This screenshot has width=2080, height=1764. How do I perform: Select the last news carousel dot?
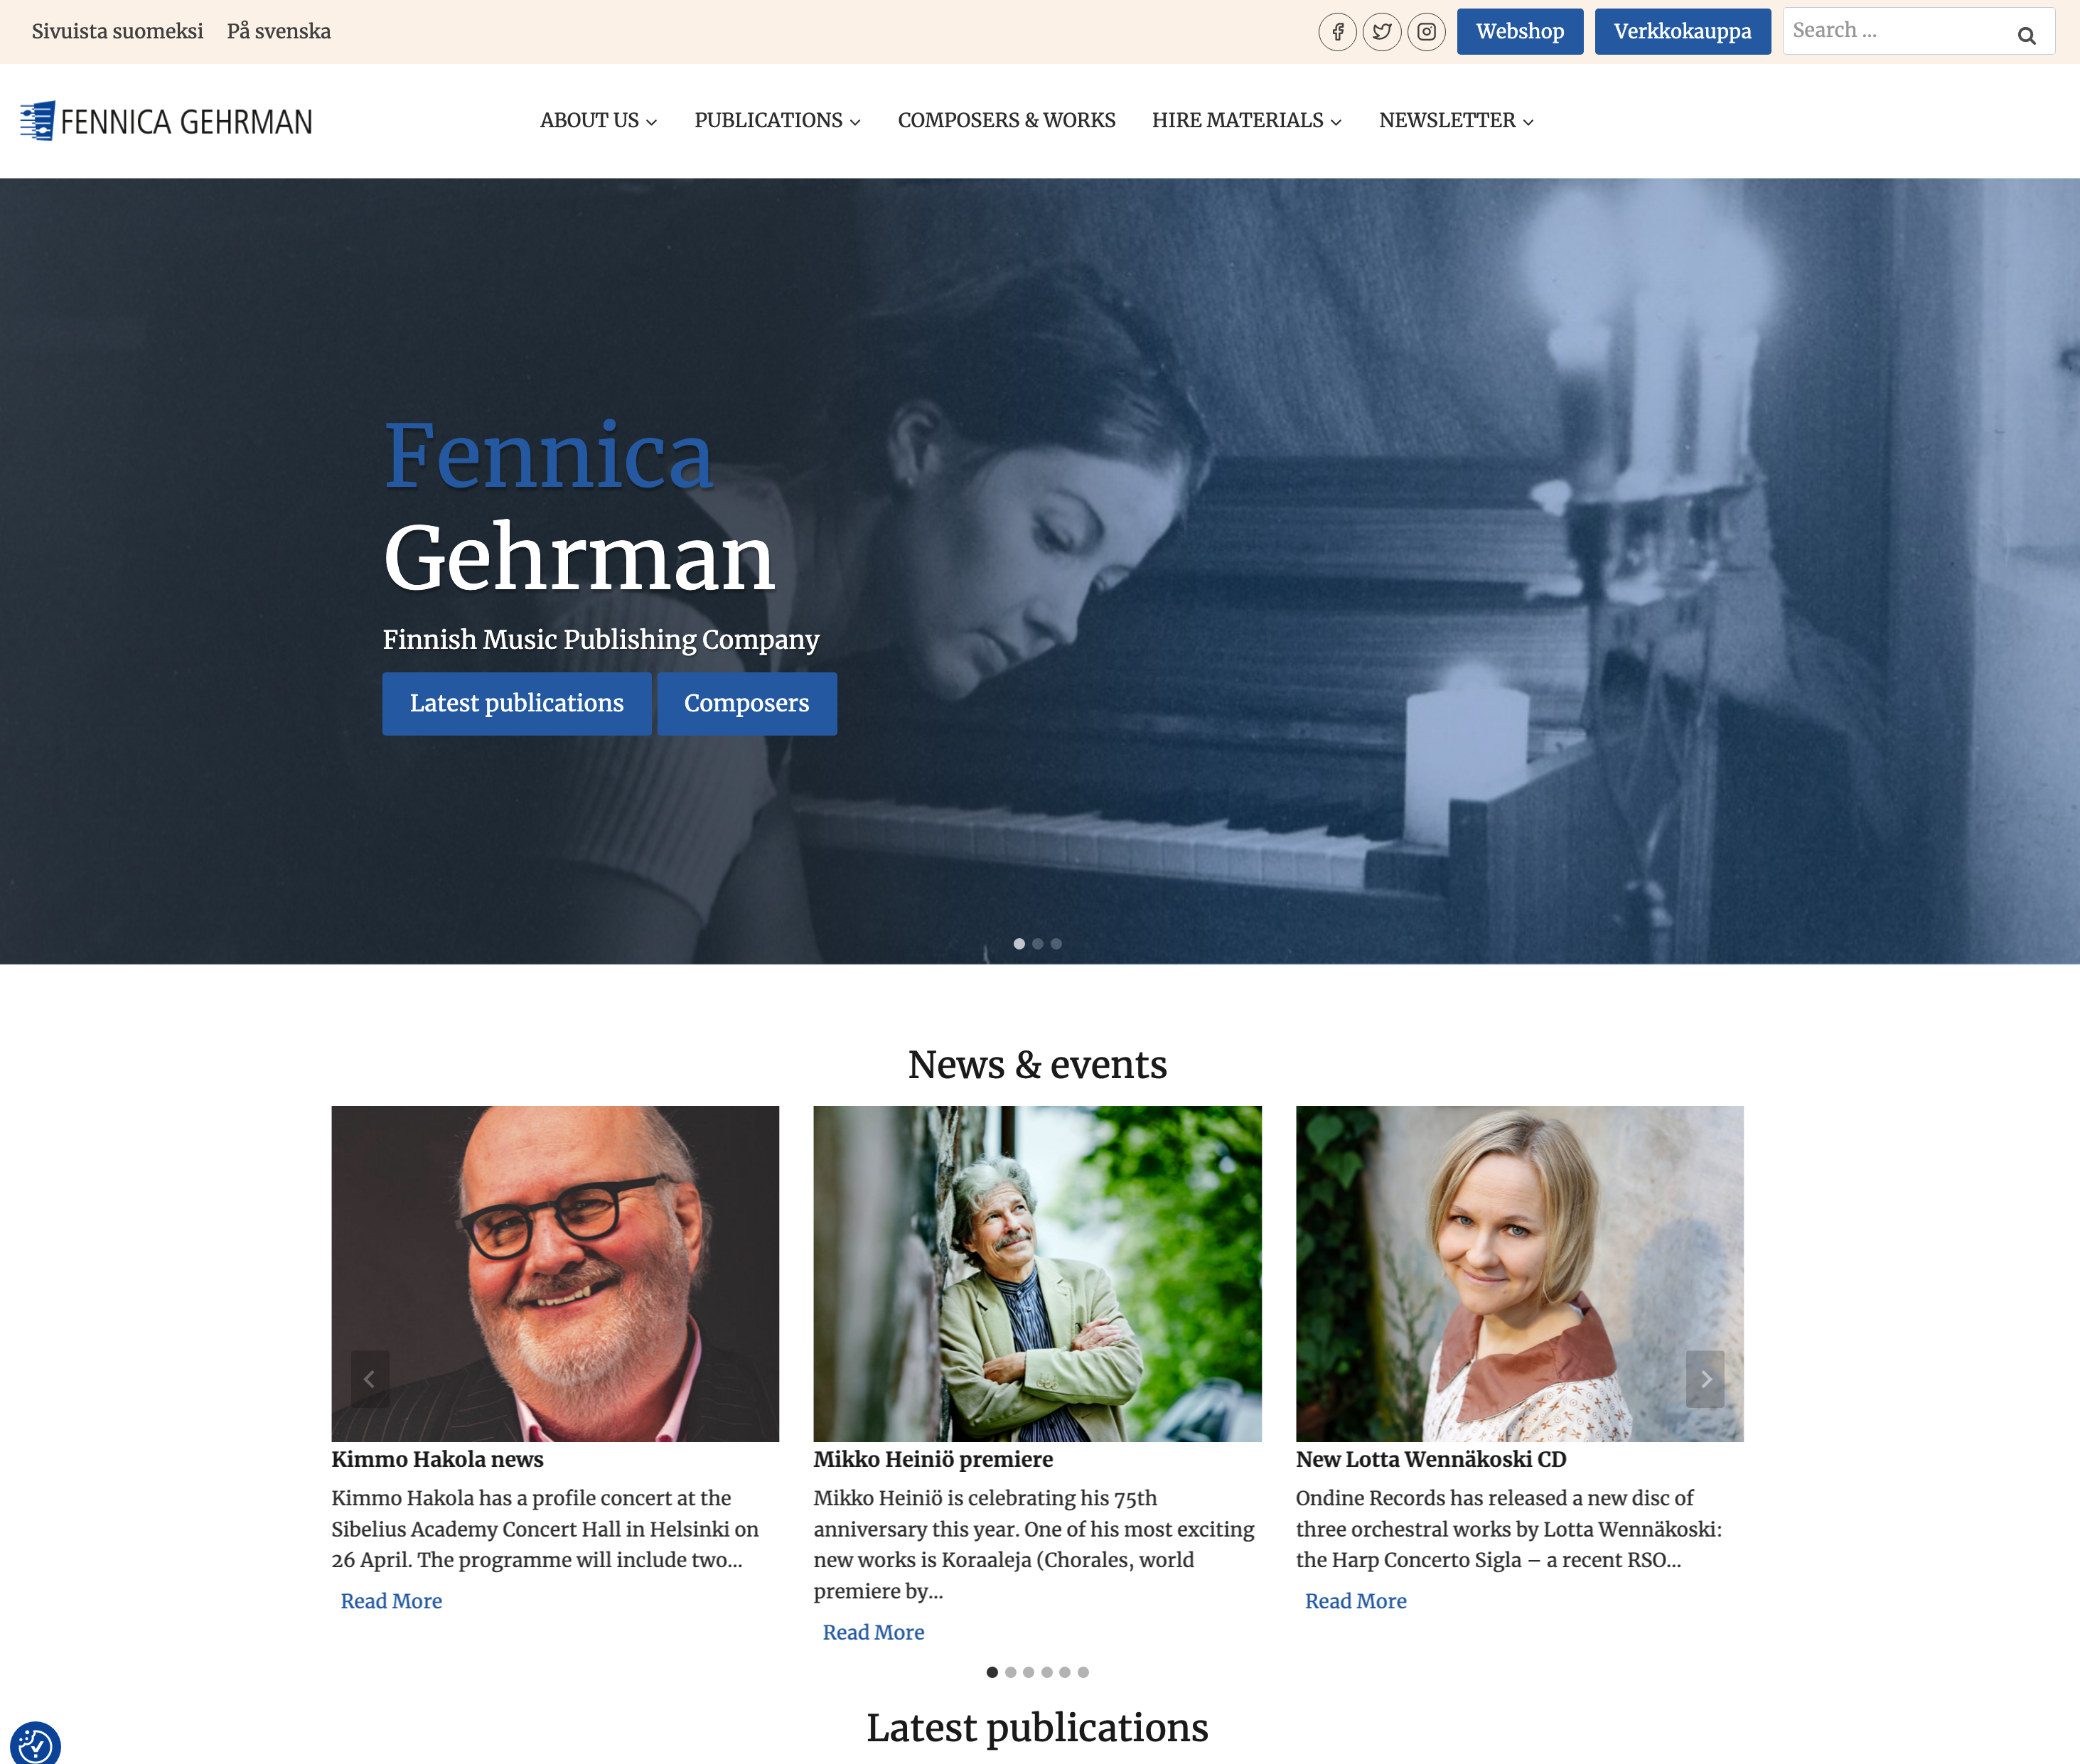click(x=1083, y=1672)
